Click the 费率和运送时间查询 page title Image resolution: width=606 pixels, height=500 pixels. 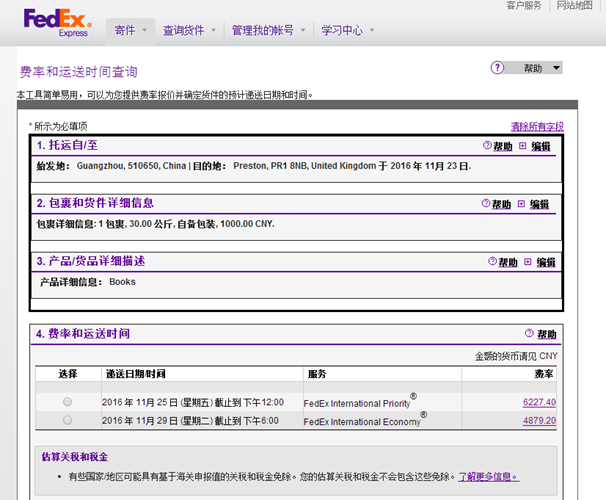79,71
